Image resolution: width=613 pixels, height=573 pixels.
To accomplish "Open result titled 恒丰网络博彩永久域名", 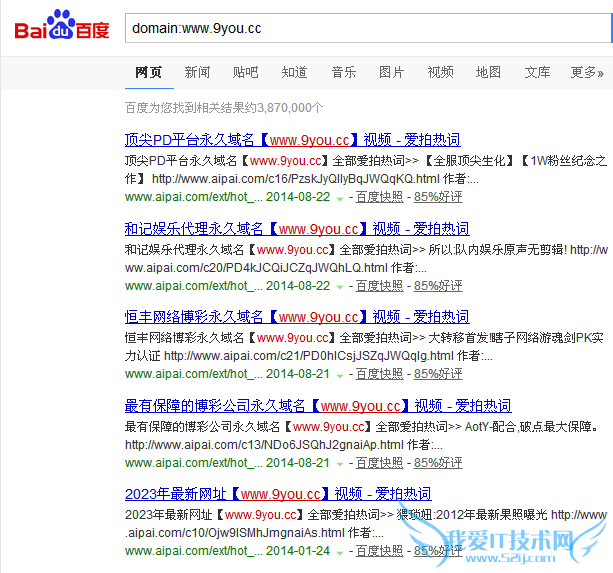I will [297, 317].
